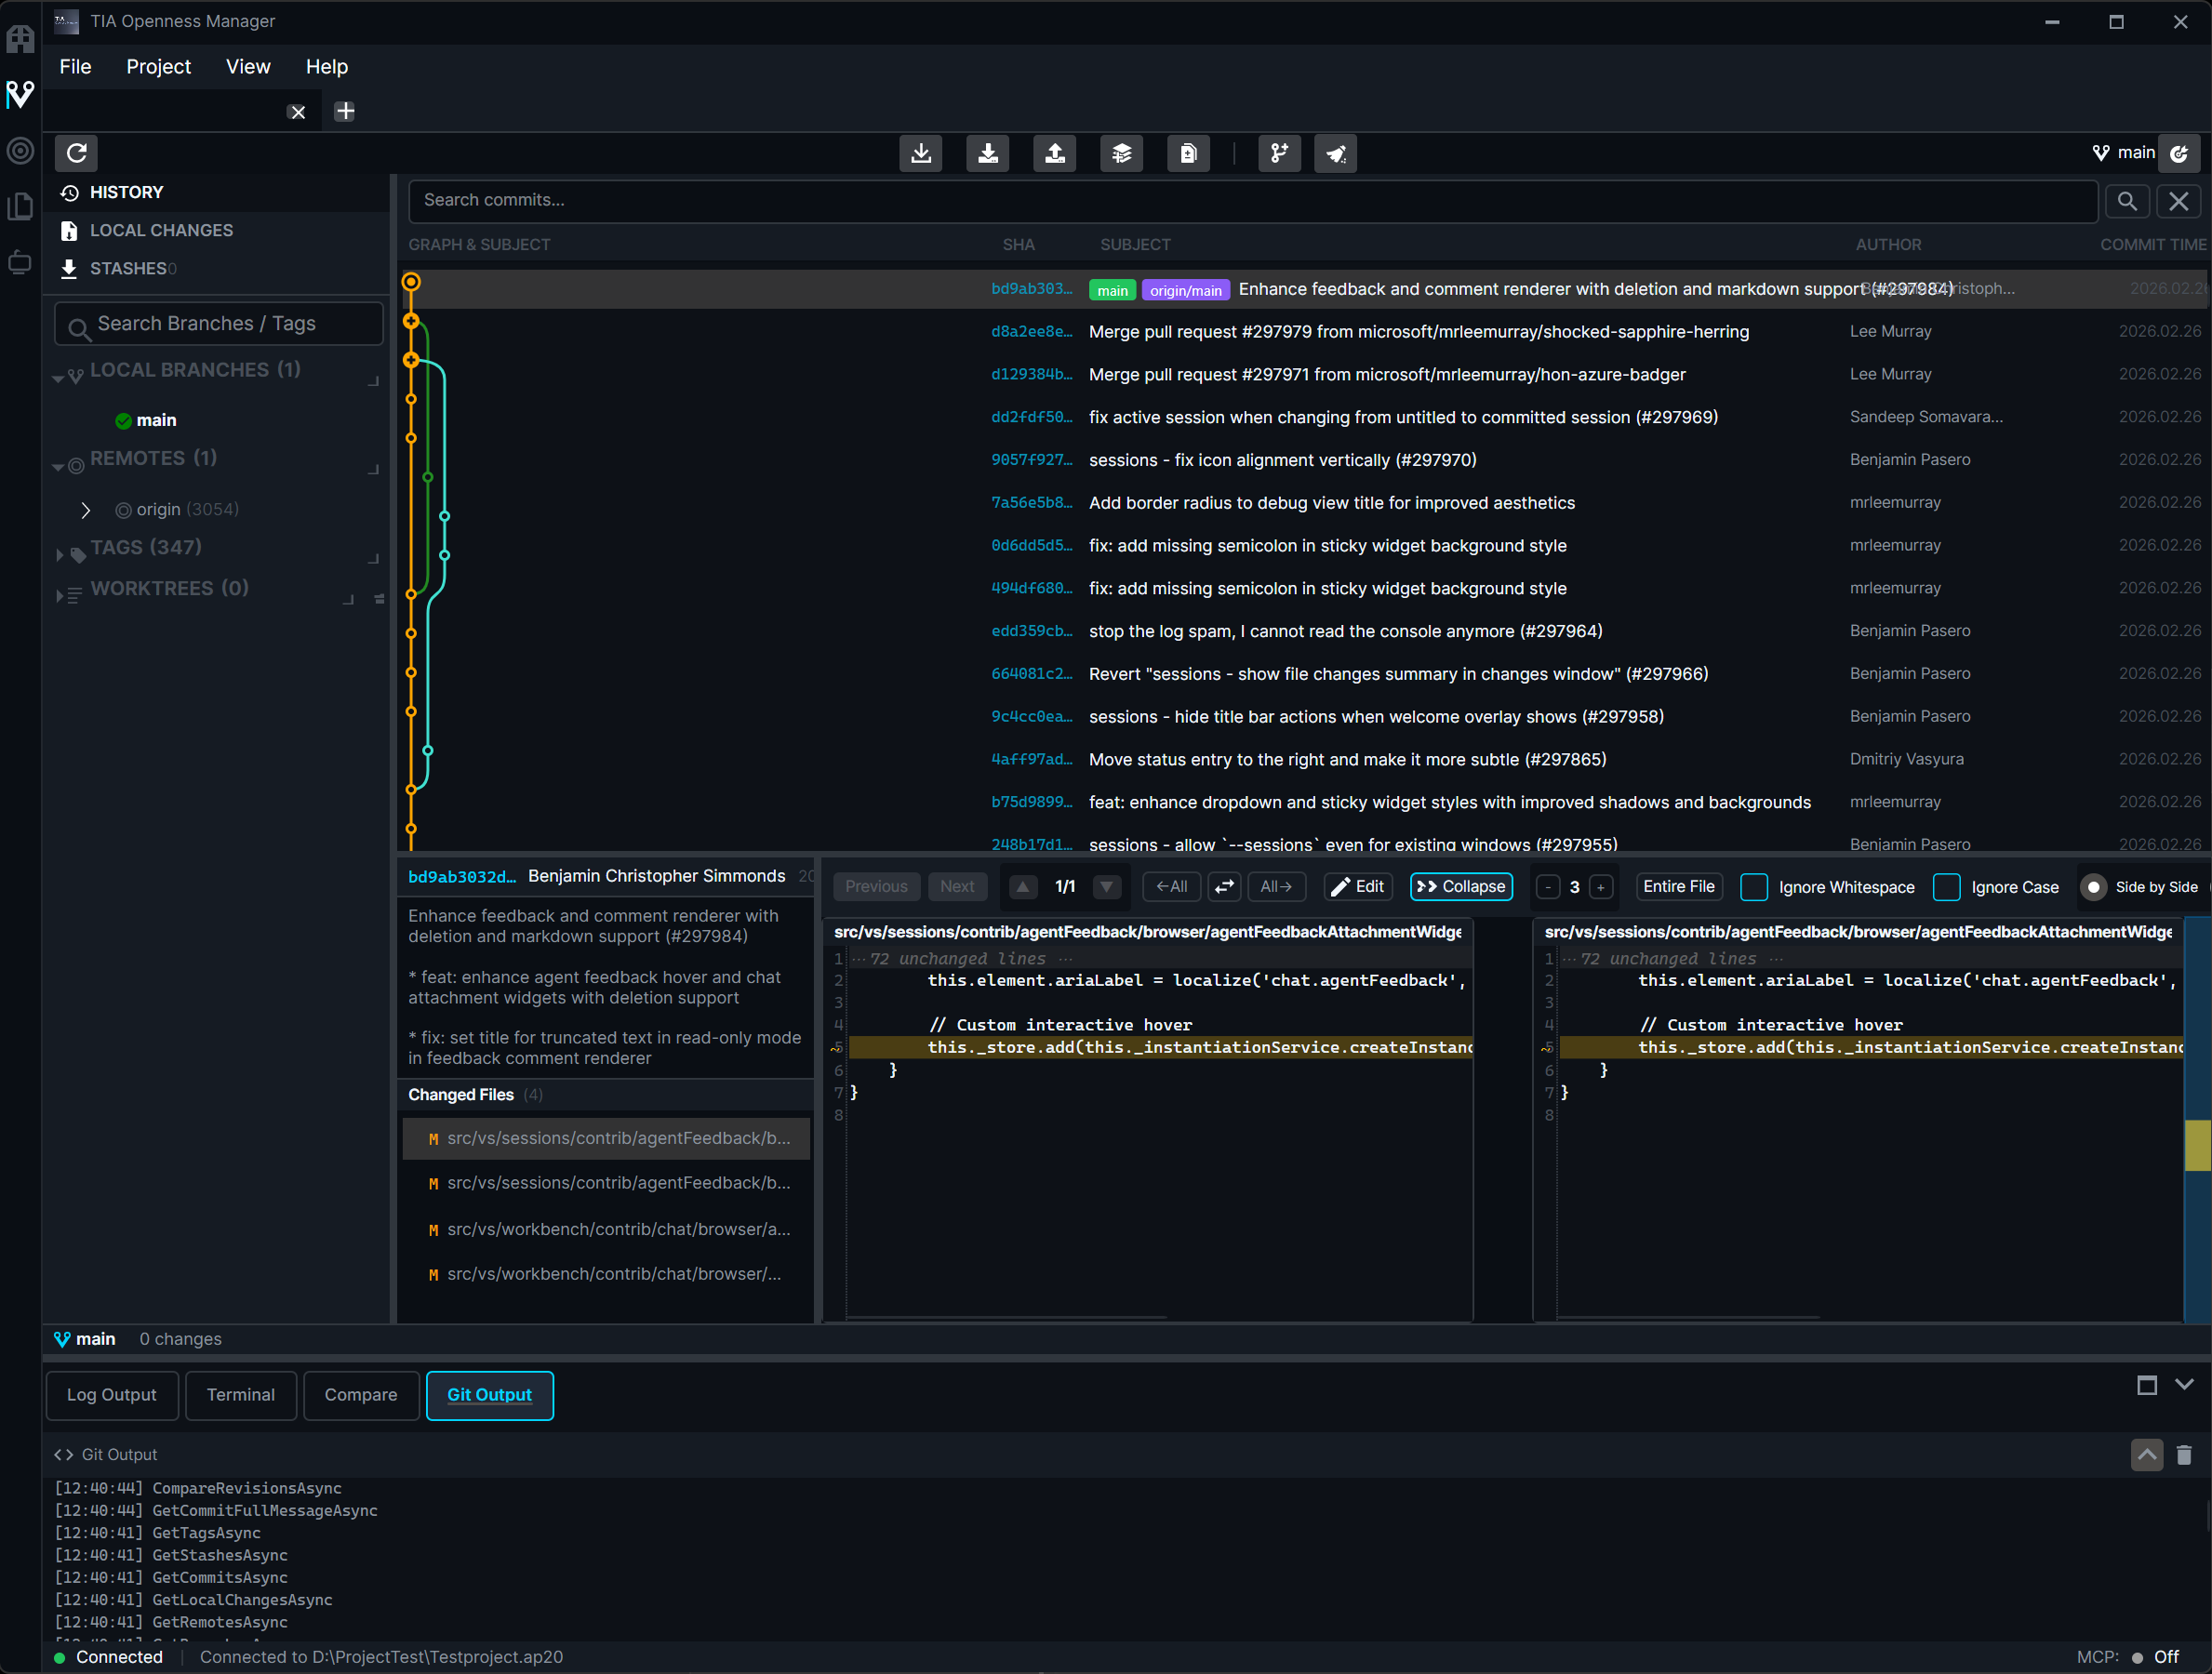
Task: Click the Create Branch toolbar icon
Action: pyautogui.click(x=1280, y=153)
